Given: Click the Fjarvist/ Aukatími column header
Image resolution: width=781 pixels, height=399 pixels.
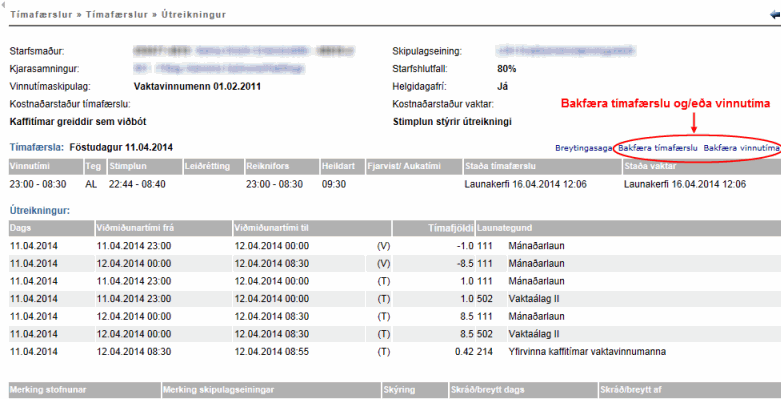Looking at the screenshot, I should [413, 166].
